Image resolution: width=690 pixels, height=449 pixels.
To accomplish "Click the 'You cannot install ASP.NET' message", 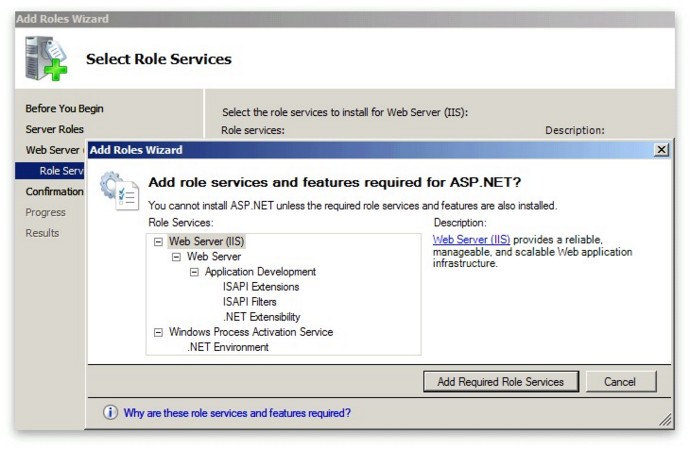I will pos(352,206).
